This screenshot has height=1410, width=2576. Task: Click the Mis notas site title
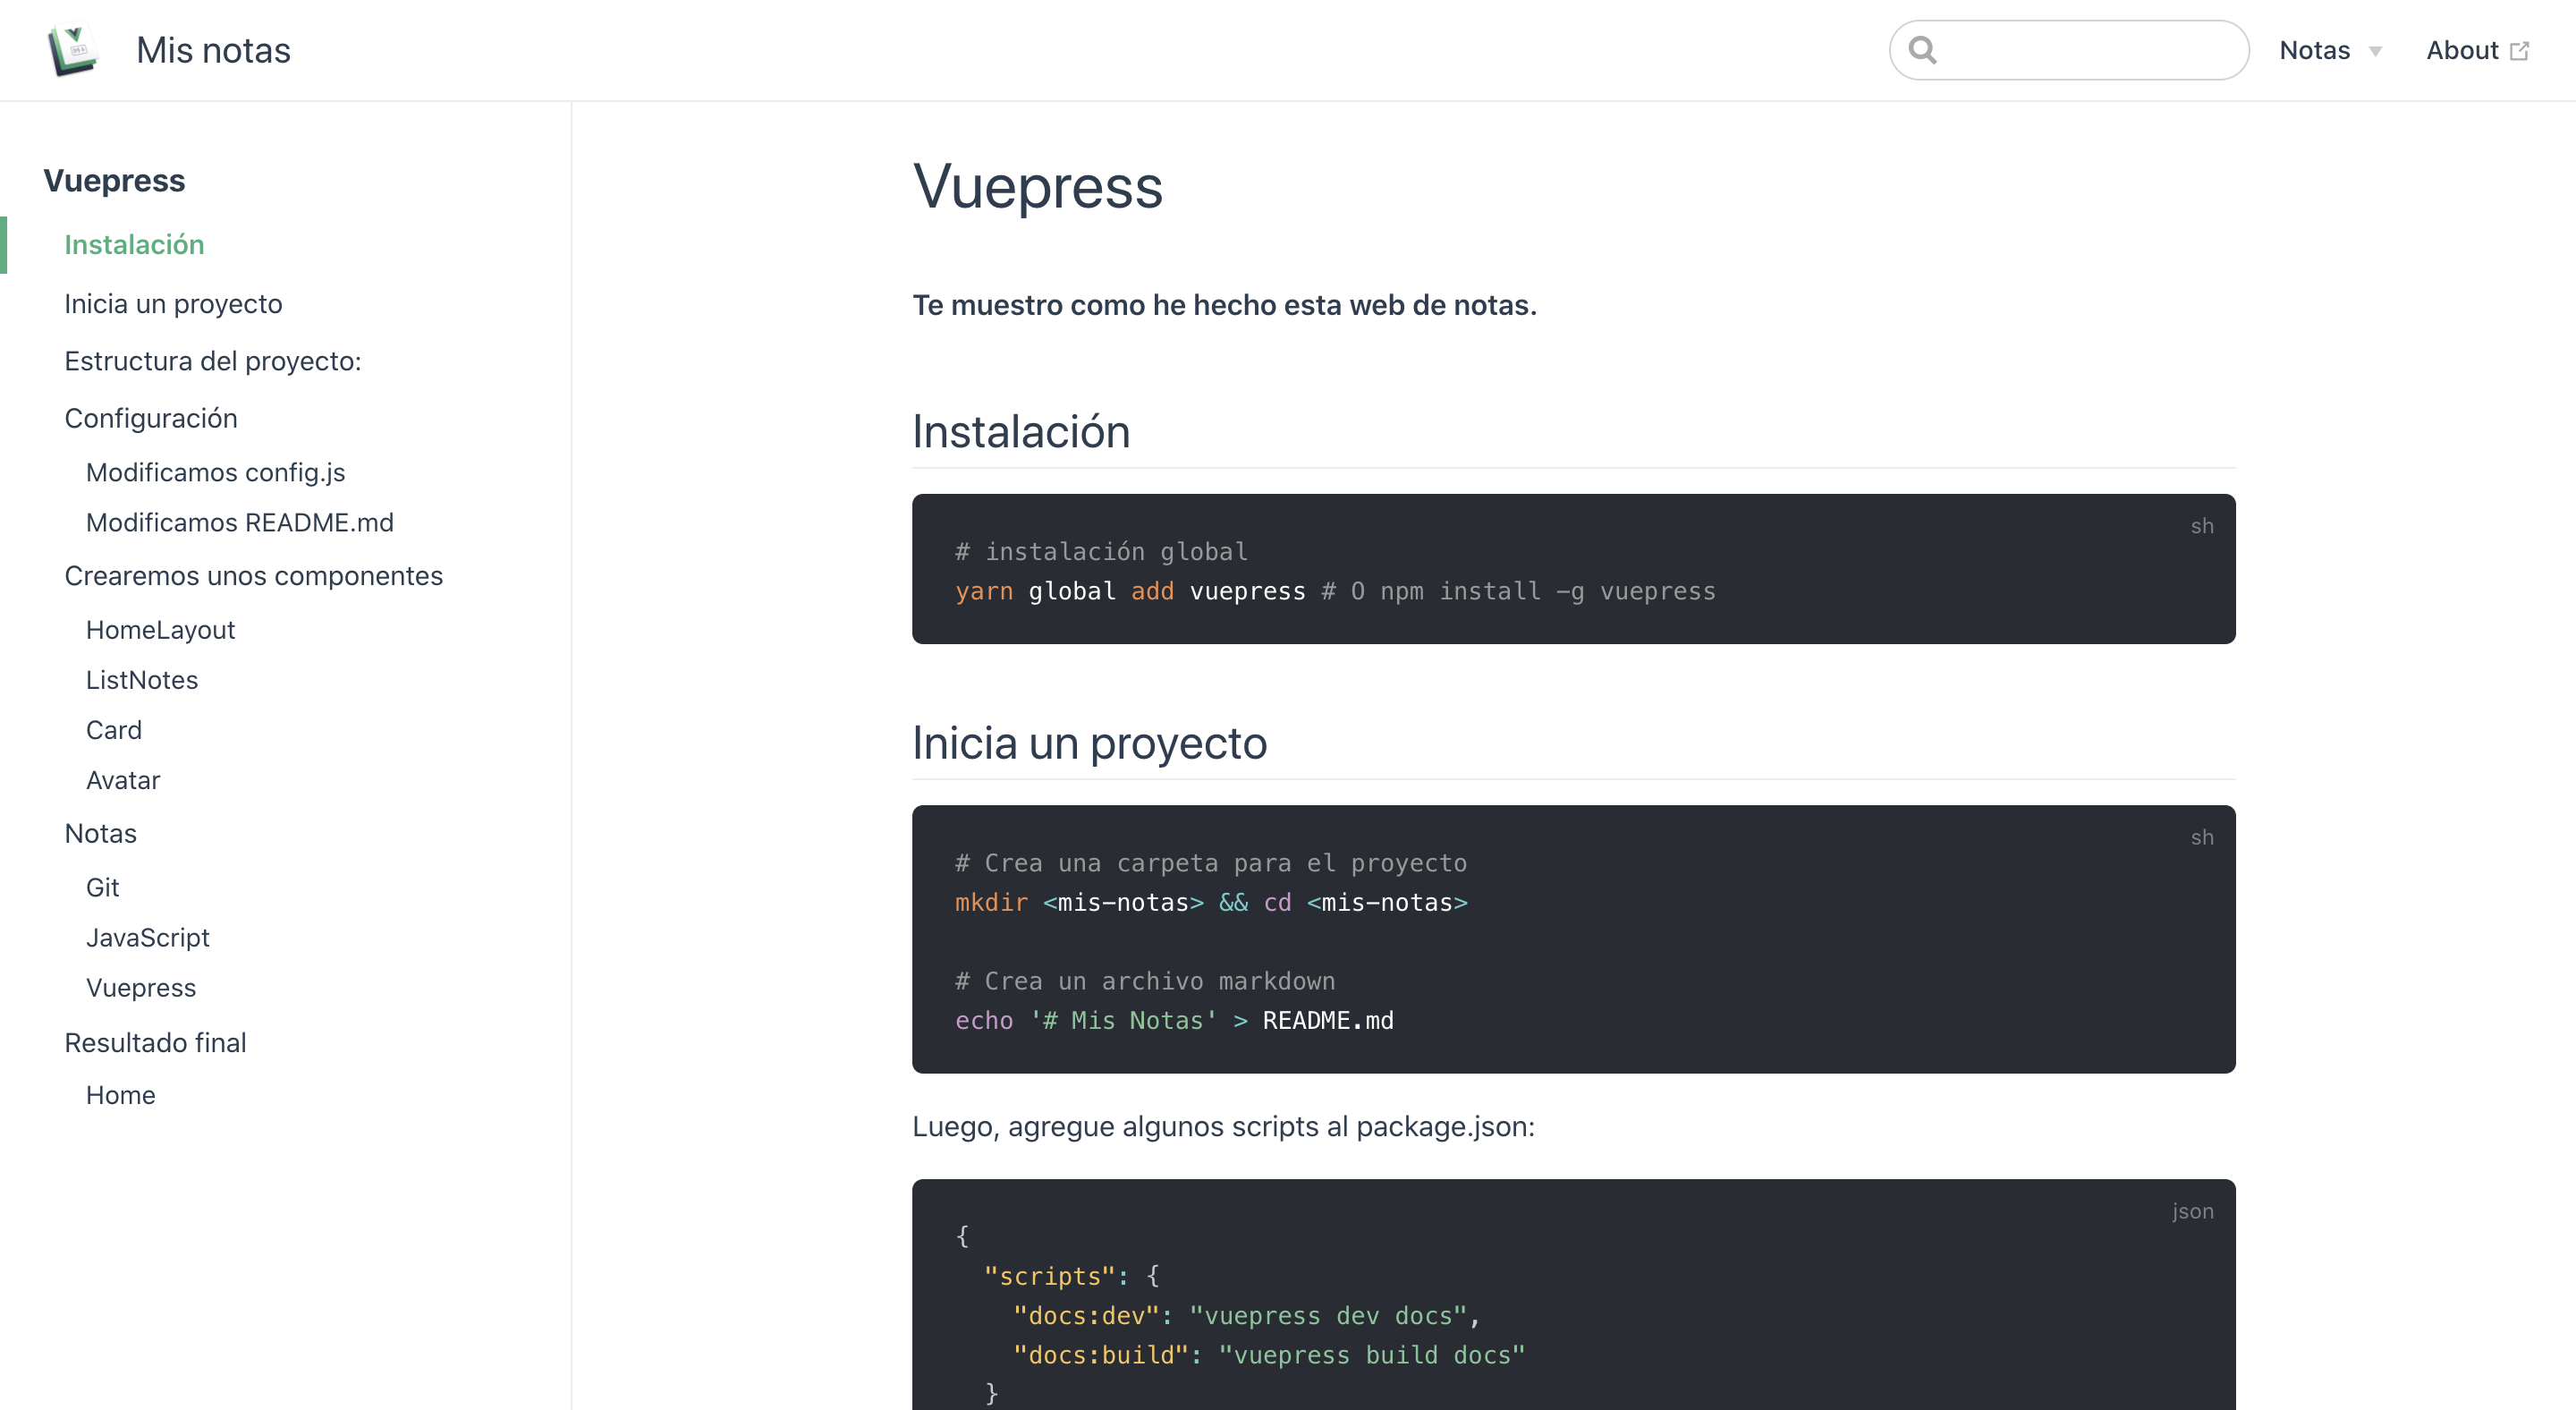tap(213, 50)
